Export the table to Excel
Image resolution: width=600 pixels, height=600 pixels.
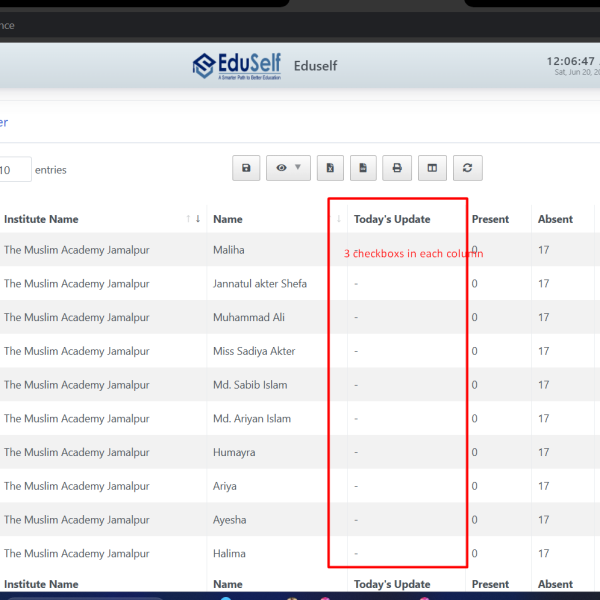(330, 168)
